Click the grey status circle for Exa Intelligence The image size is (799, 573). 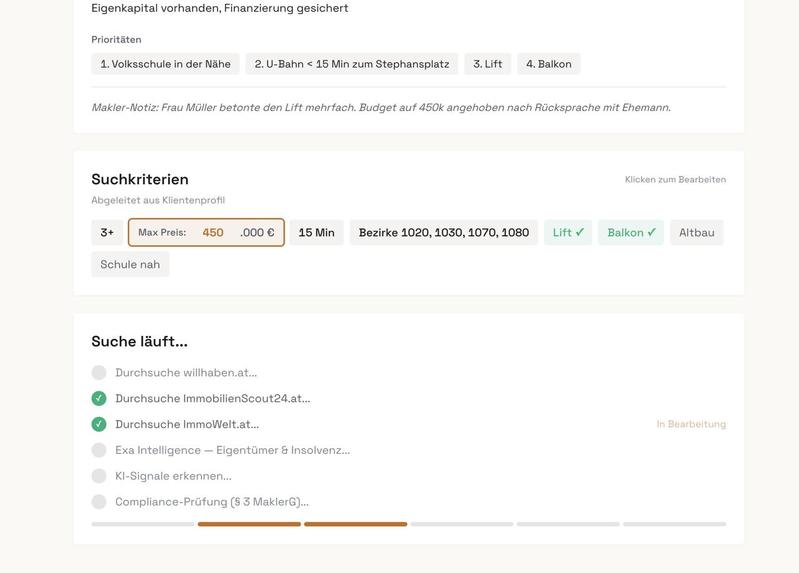point(99,450)
